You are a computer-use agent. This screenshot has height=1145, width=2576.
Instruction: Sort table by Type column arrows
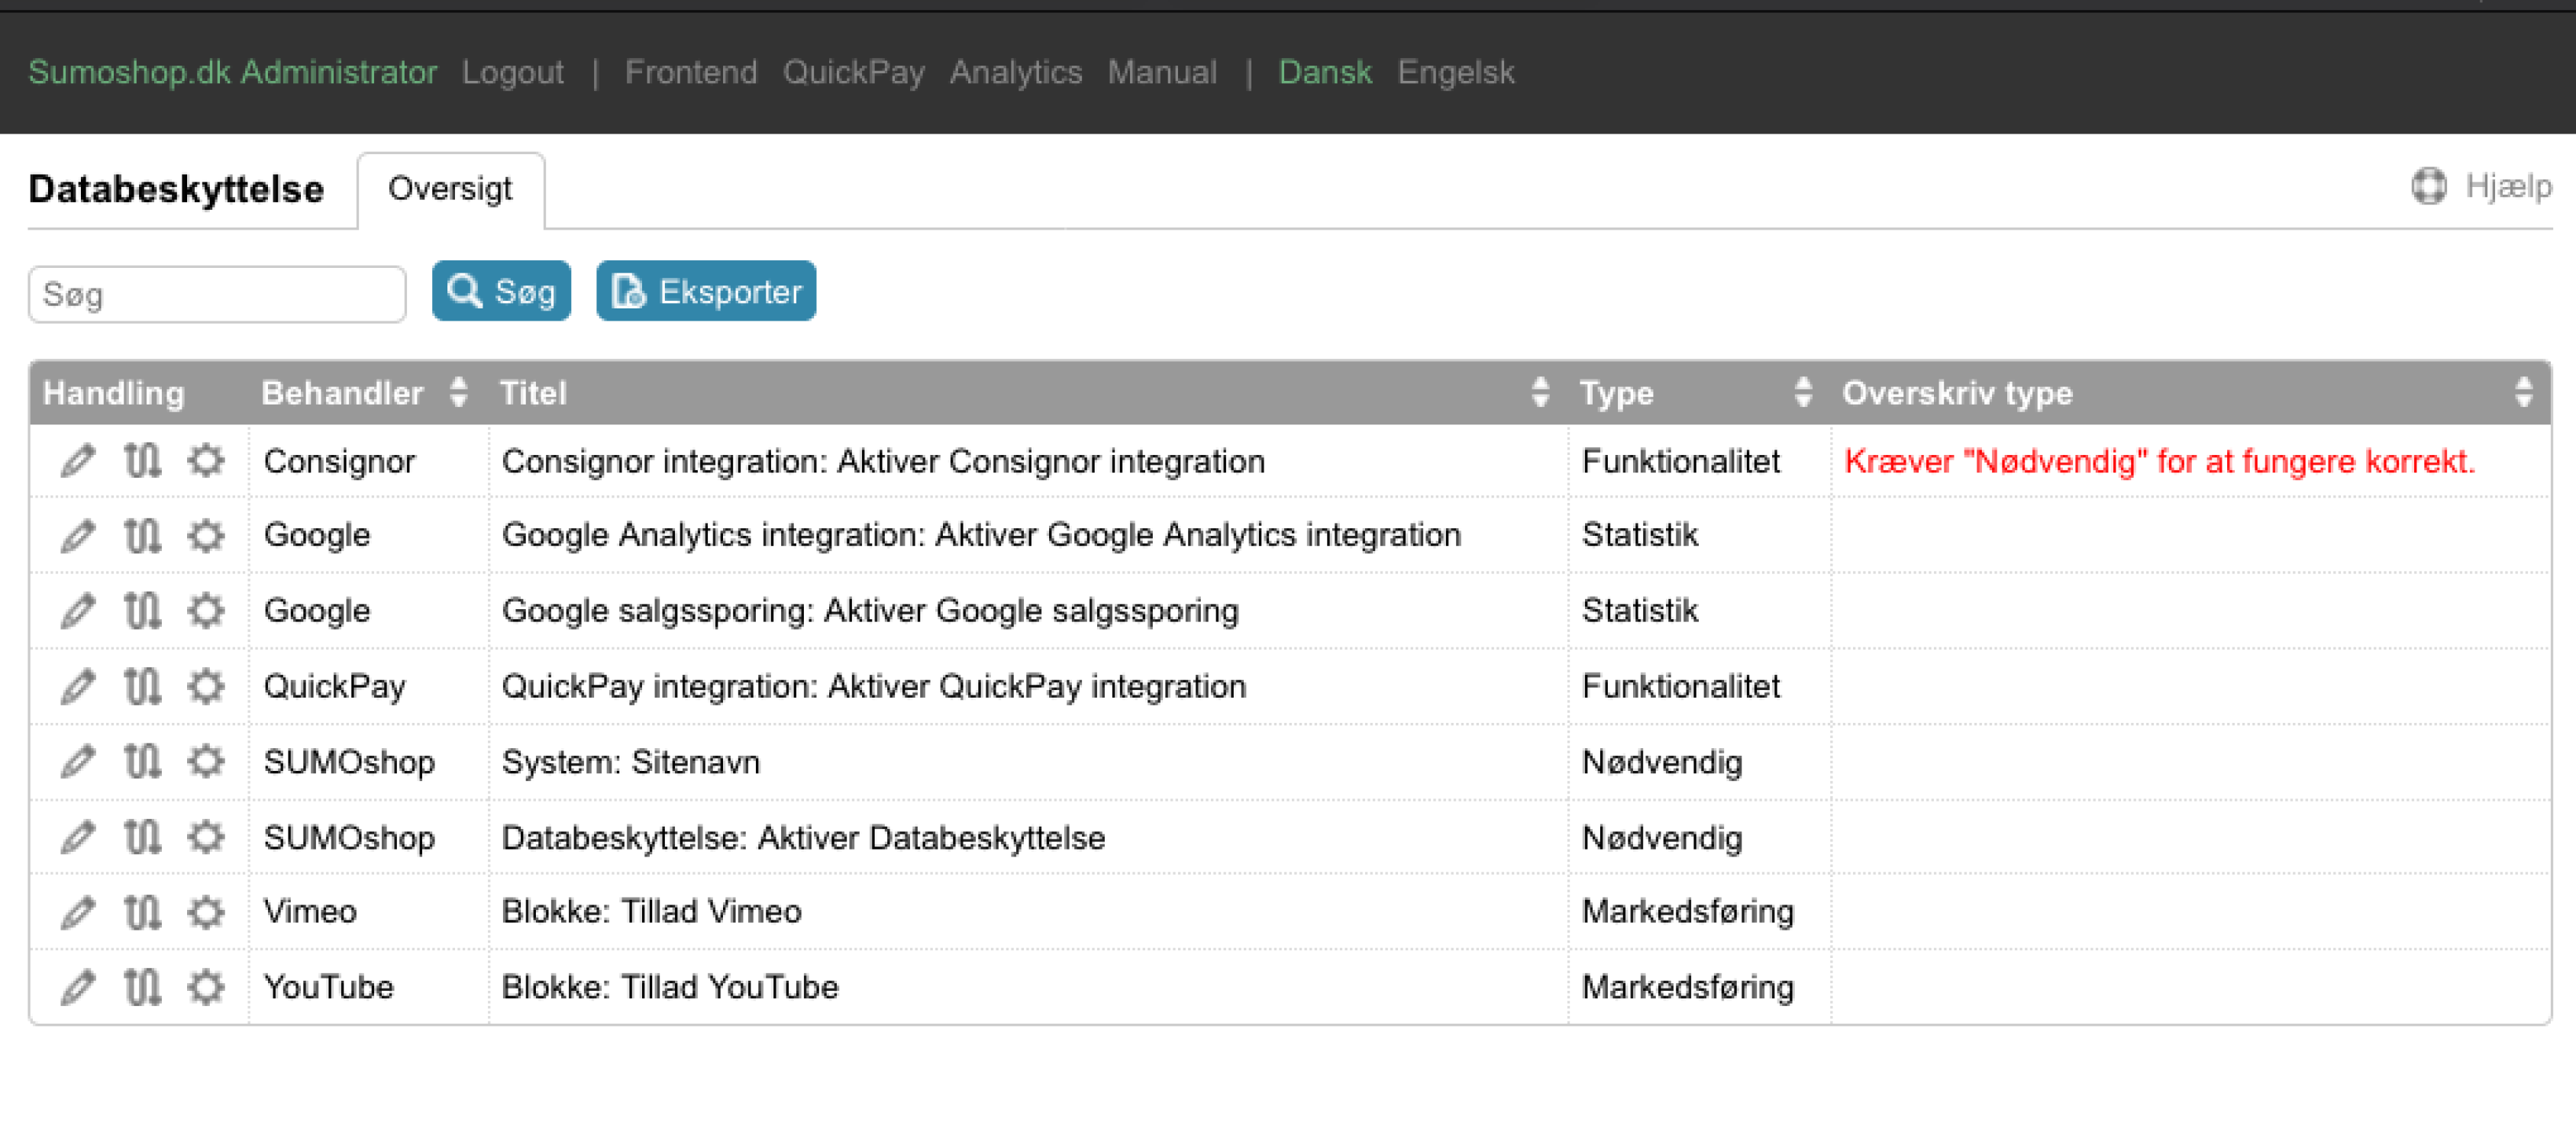(1803, 392)
